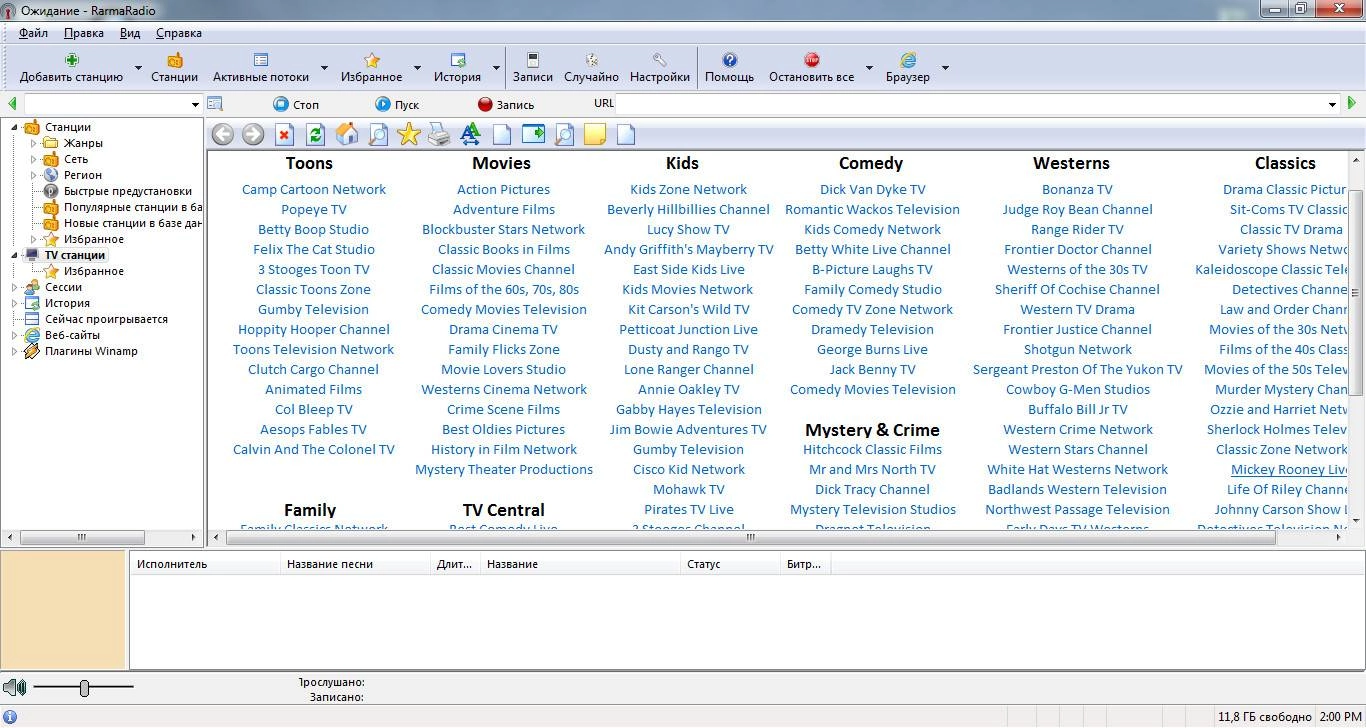Viewport: 1366px width, 728px height.
Task: Click the printer icon
Action: [439, 134]
